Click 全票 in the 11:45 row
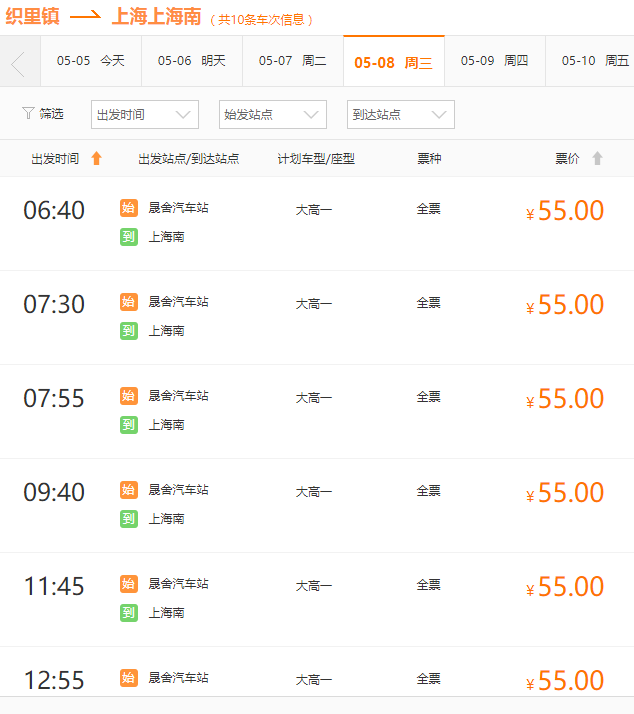The image size is (634, 714). coord(429,585)
